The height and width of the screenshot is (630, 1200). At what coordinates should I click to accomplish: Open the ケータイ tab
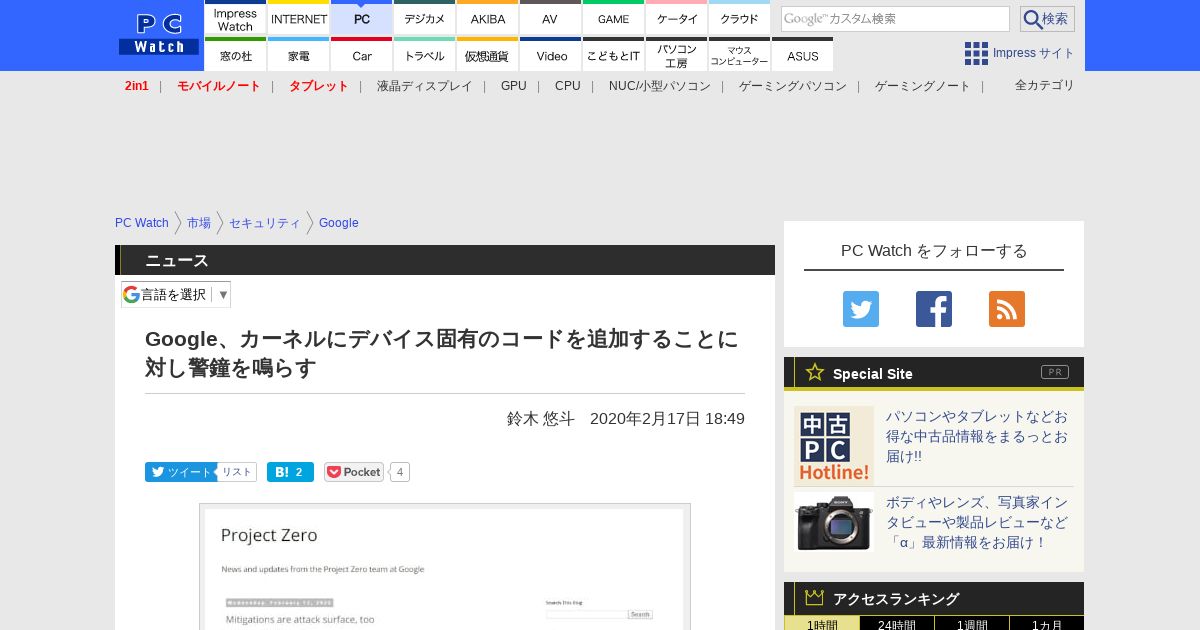pos(677,18)
